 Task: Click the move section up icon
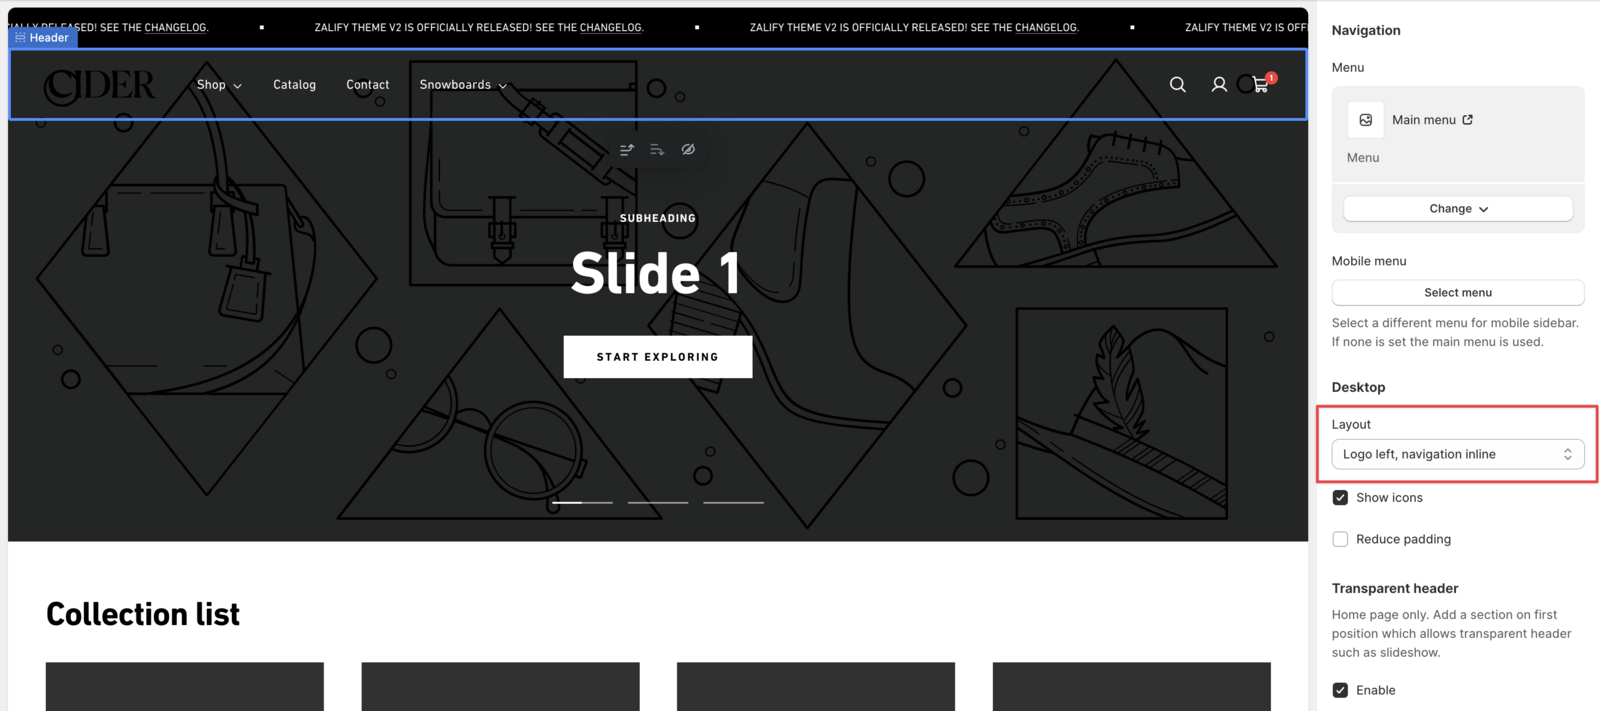627,150
